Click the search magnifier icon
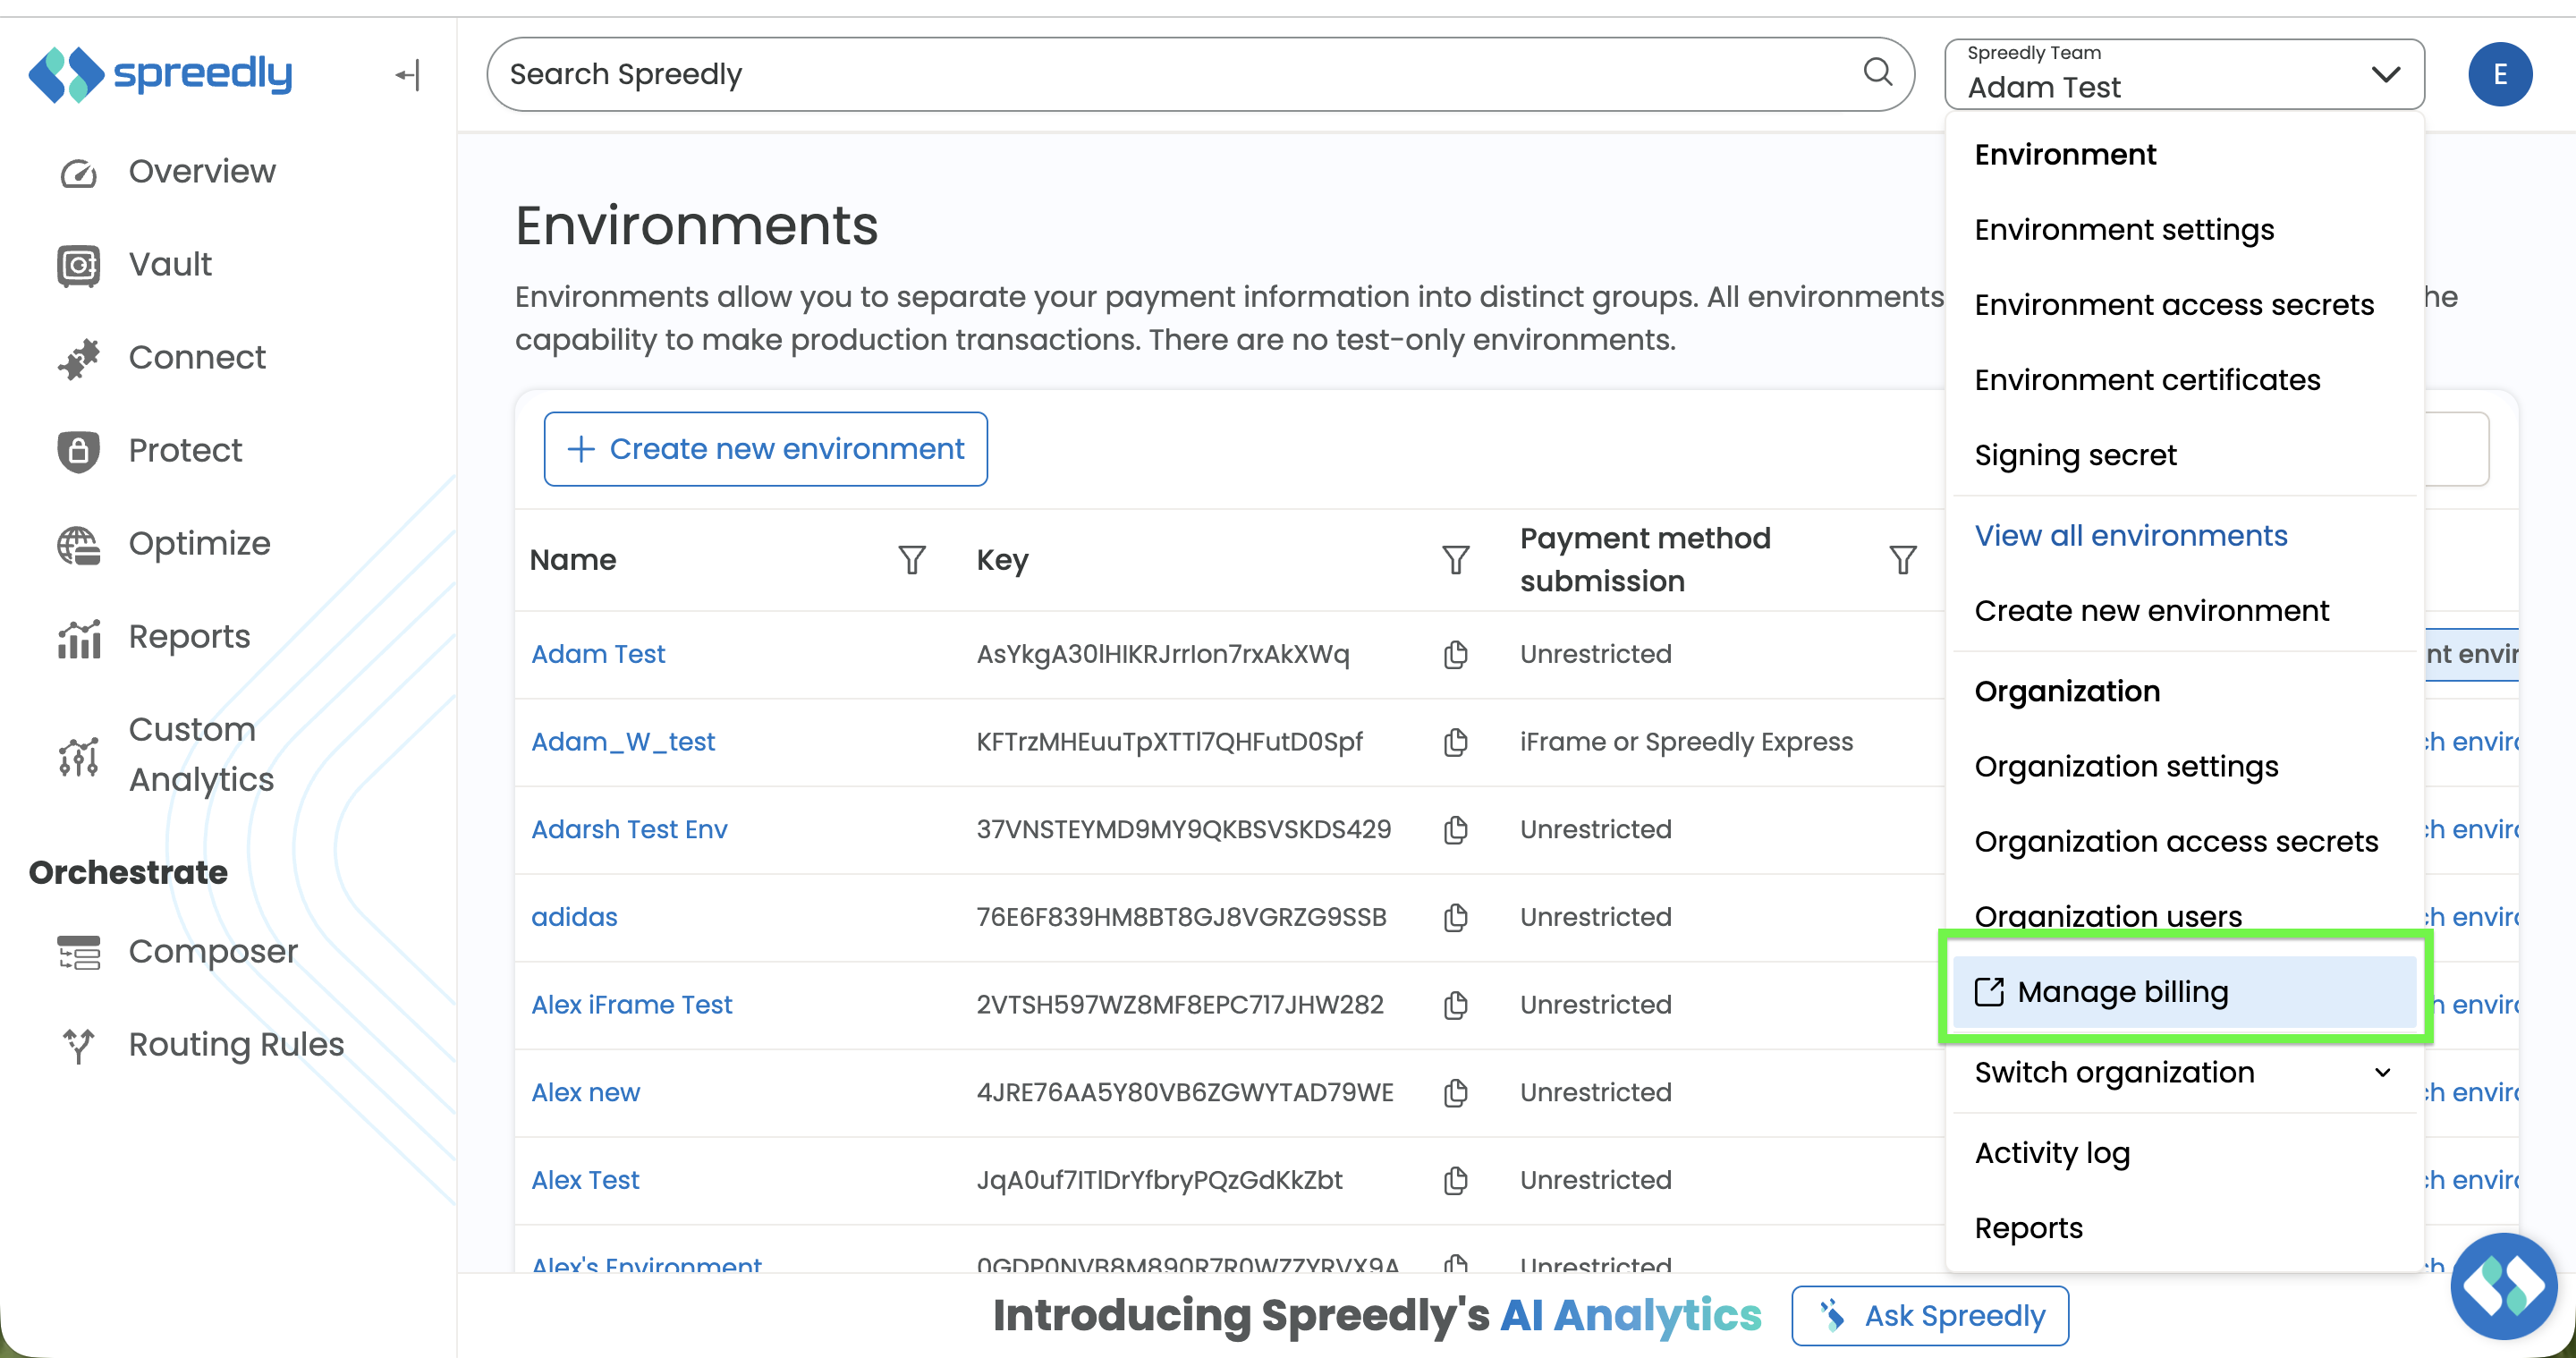 point(1877,73)
